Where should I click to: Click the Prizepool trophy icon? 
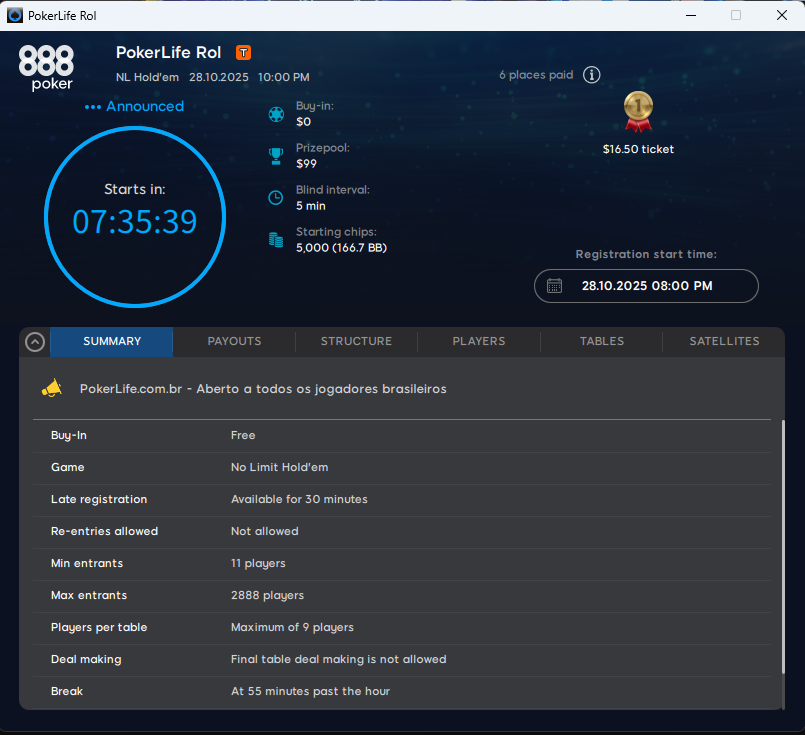tap(276, 156)
